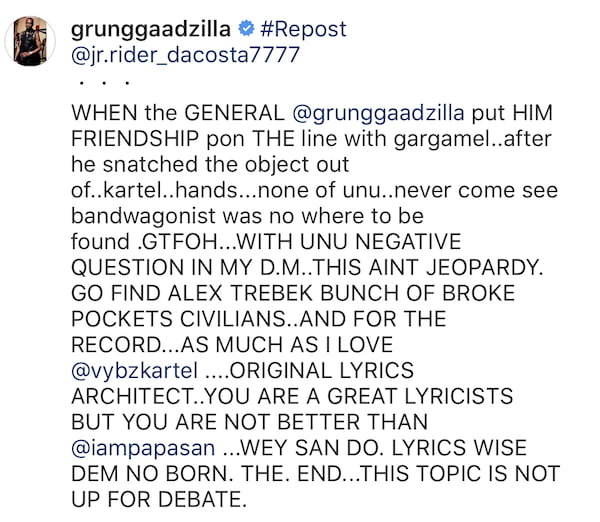Open the @vybzkartel mention link
600x522 pixels.
(x=135, y=371)
